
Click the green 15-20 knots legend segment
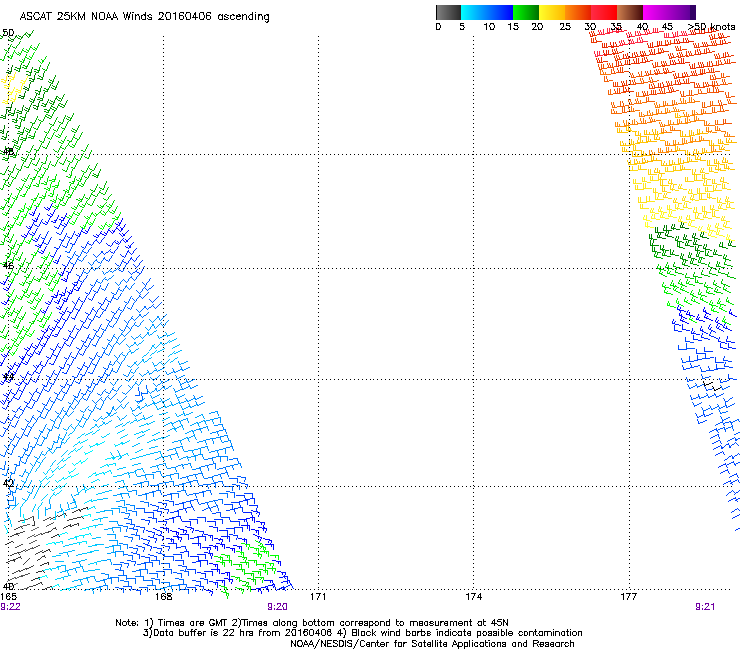[526, 12]
